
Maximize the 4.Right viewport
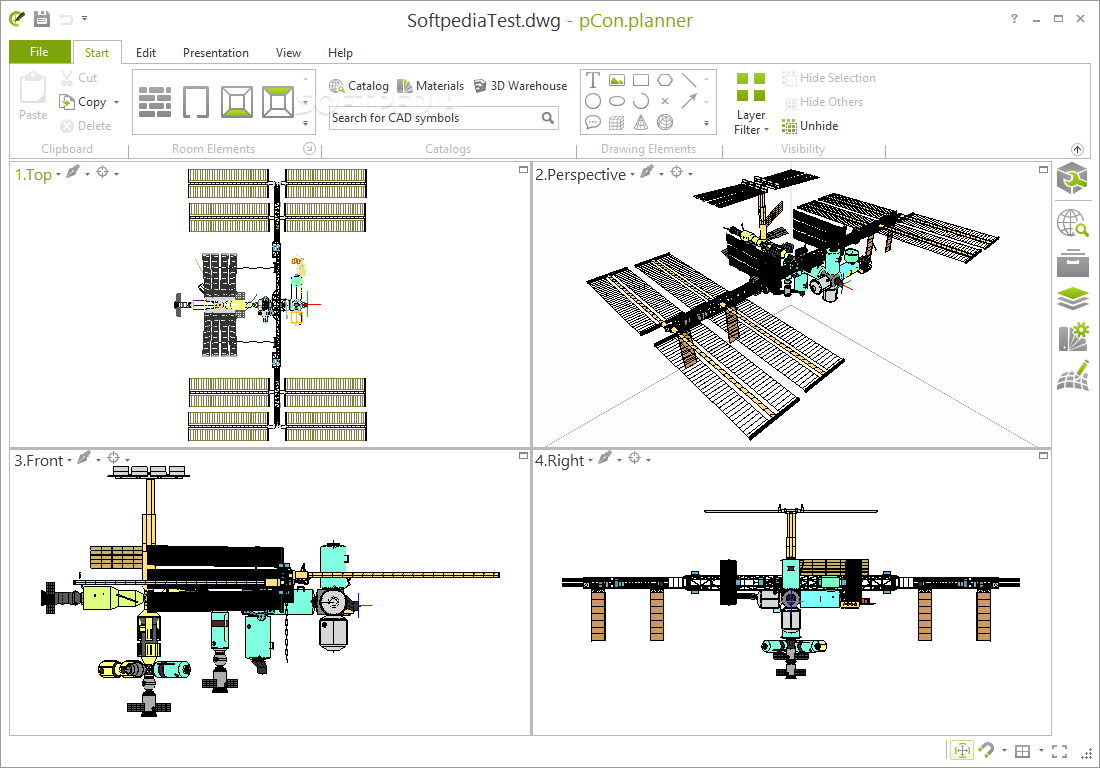tap(1043, 456)
